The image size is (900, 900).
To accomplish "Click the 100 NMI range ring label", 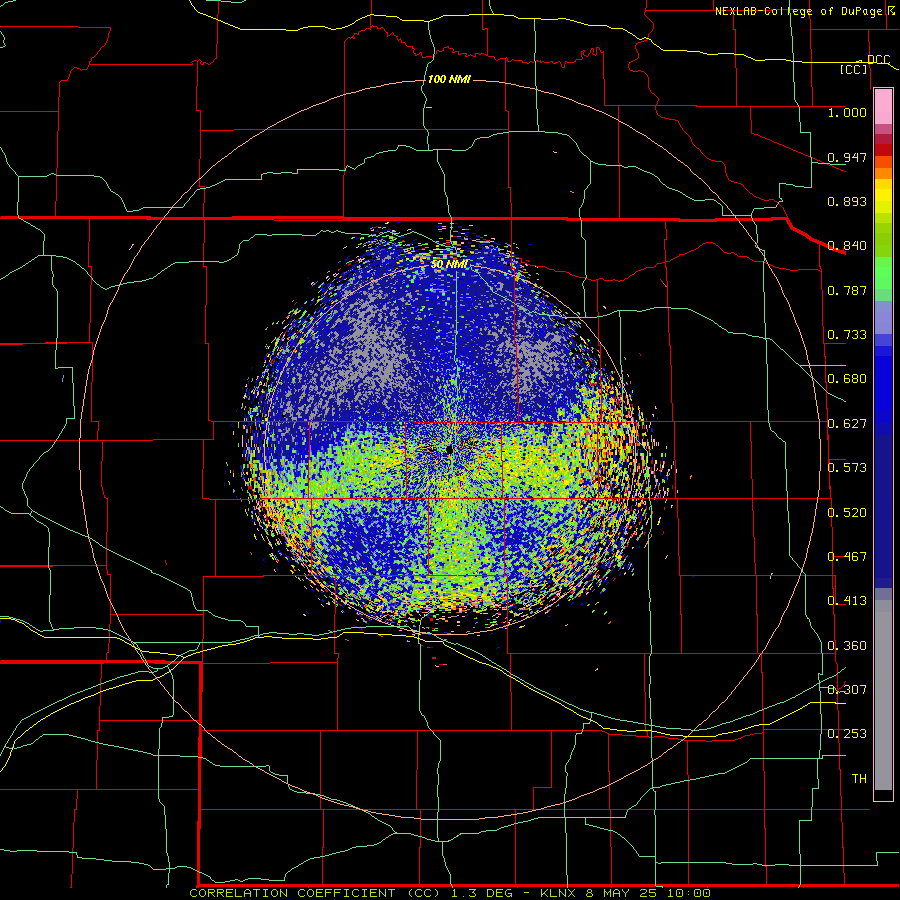I will coord(449,79).
